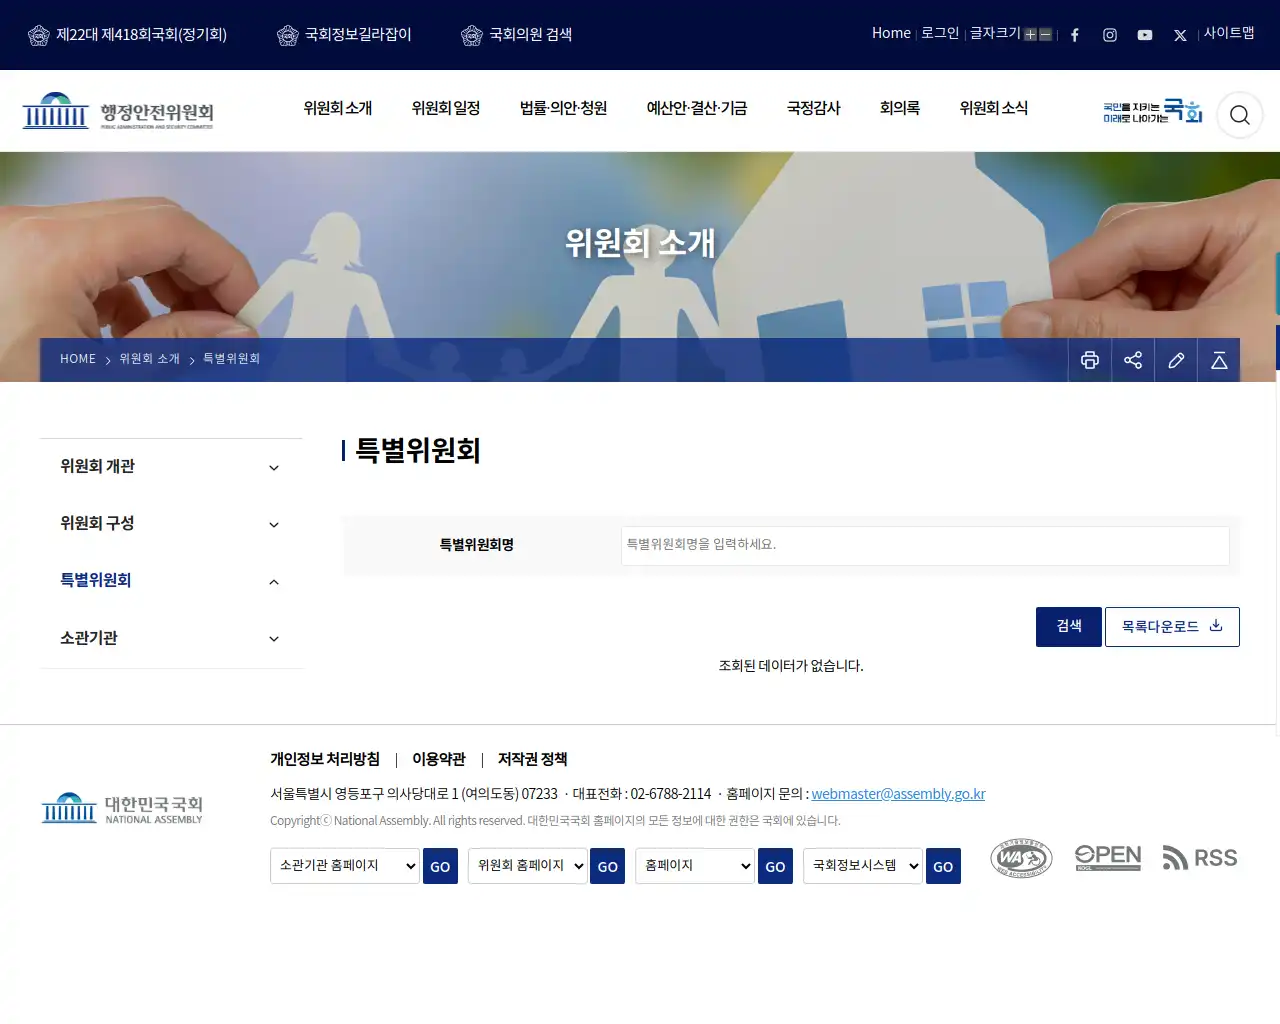Screen dimensions: 1280x1024
Task: Open the YouTube icon link
Action: [1145, 35]
